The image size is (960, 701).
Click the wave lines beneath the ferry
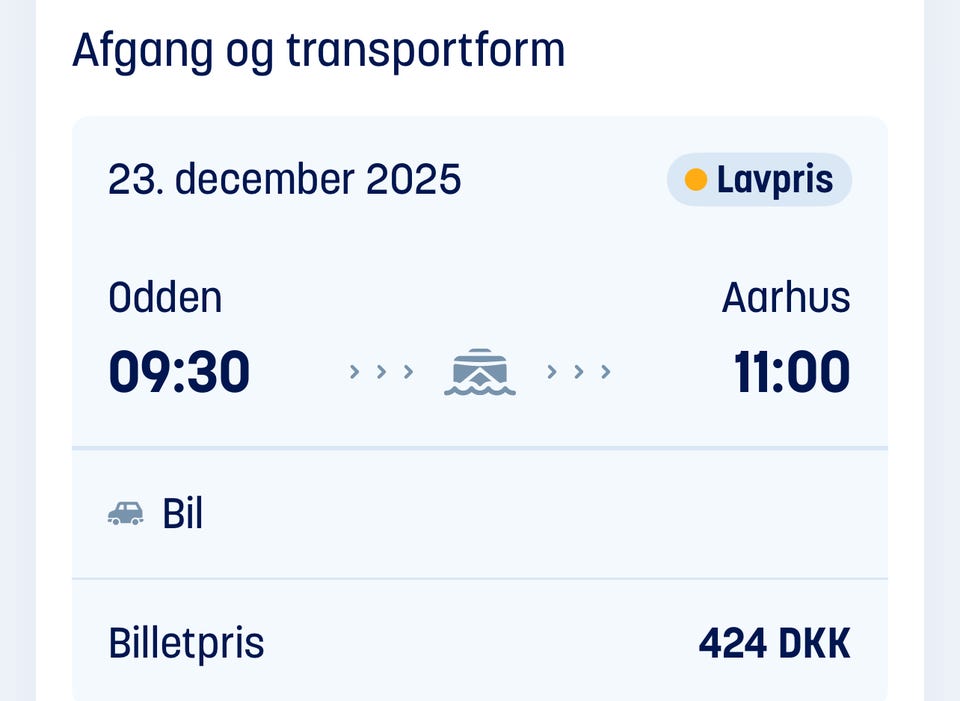(479, 389)
